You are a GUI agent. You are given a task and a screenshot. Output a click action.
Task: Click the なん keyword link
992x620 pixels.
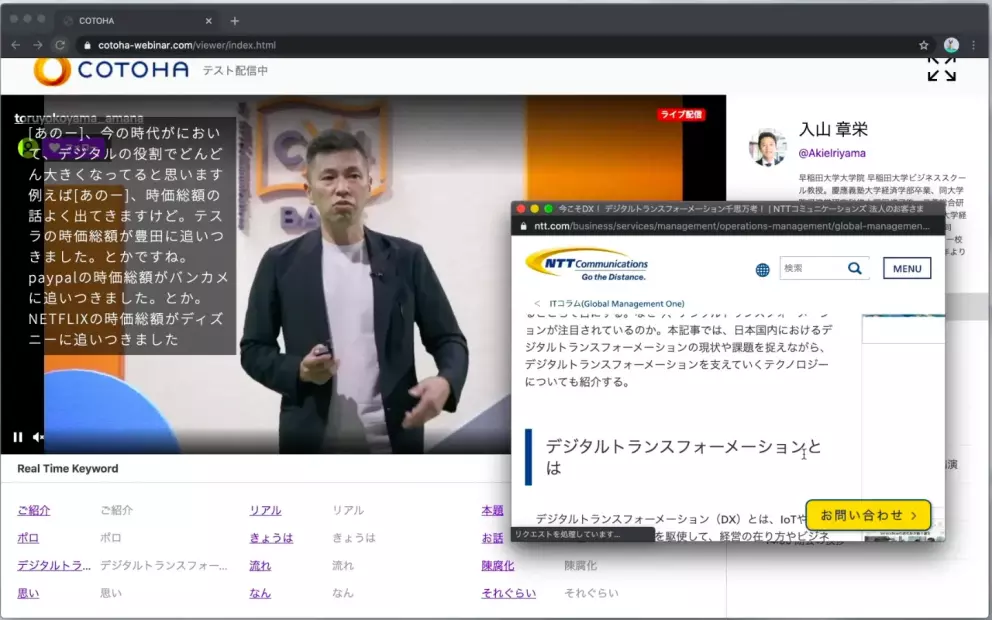[x=260, y=593]
